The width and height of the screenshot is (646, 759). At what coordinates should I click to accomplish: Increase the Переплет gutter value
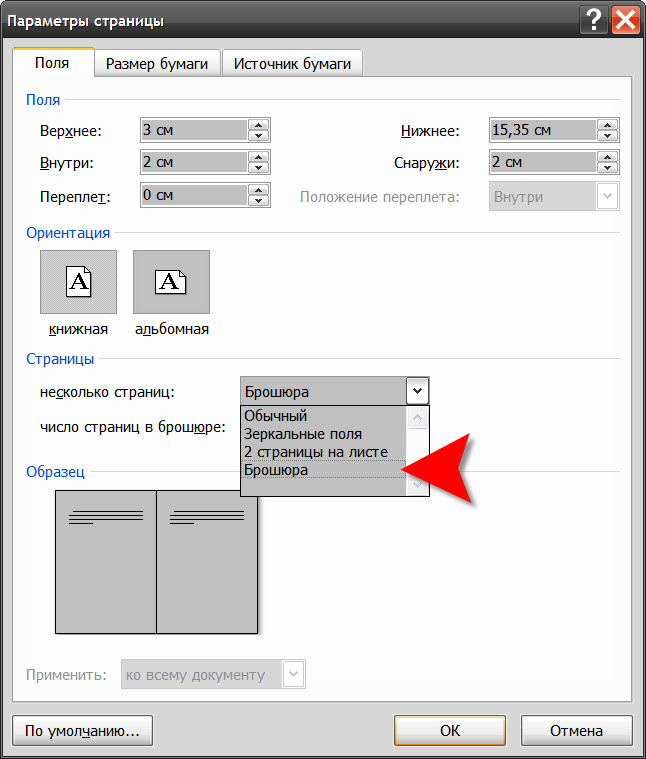[258, 190]
